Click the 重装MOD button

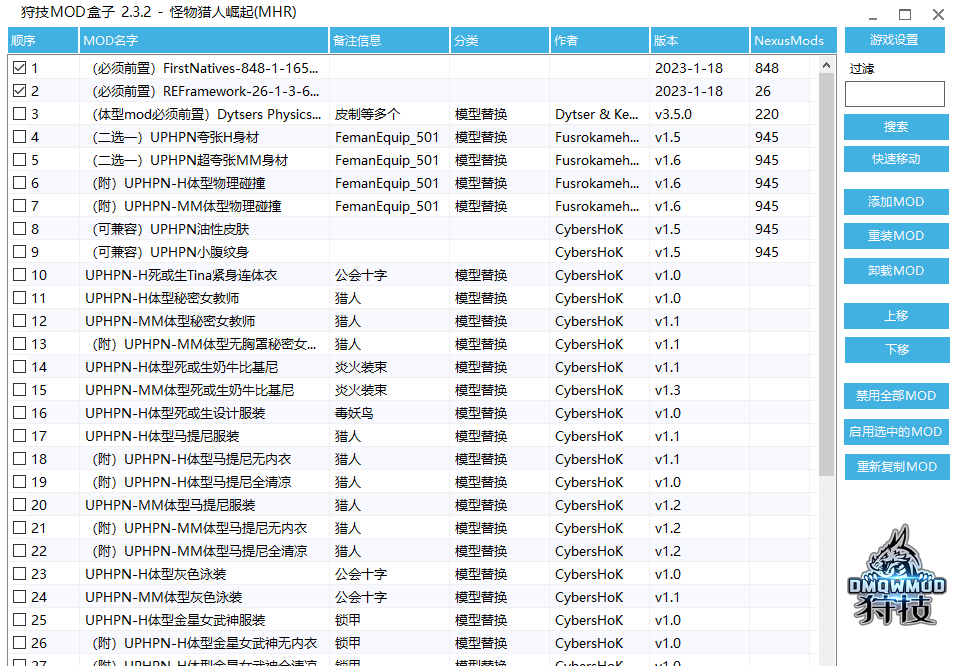pyautogui.click(x=896, y=236)
